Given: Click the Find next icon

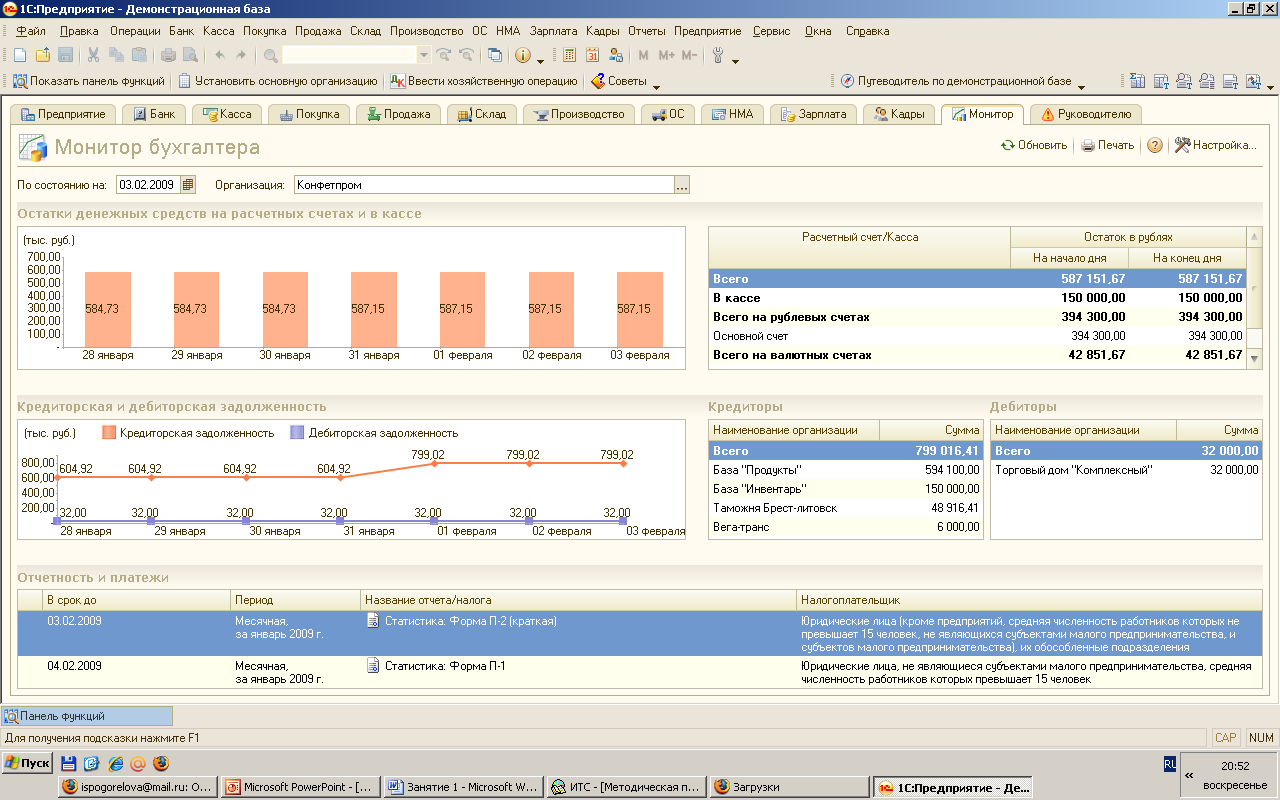Looking at the screenshot, I should point(443,55).
